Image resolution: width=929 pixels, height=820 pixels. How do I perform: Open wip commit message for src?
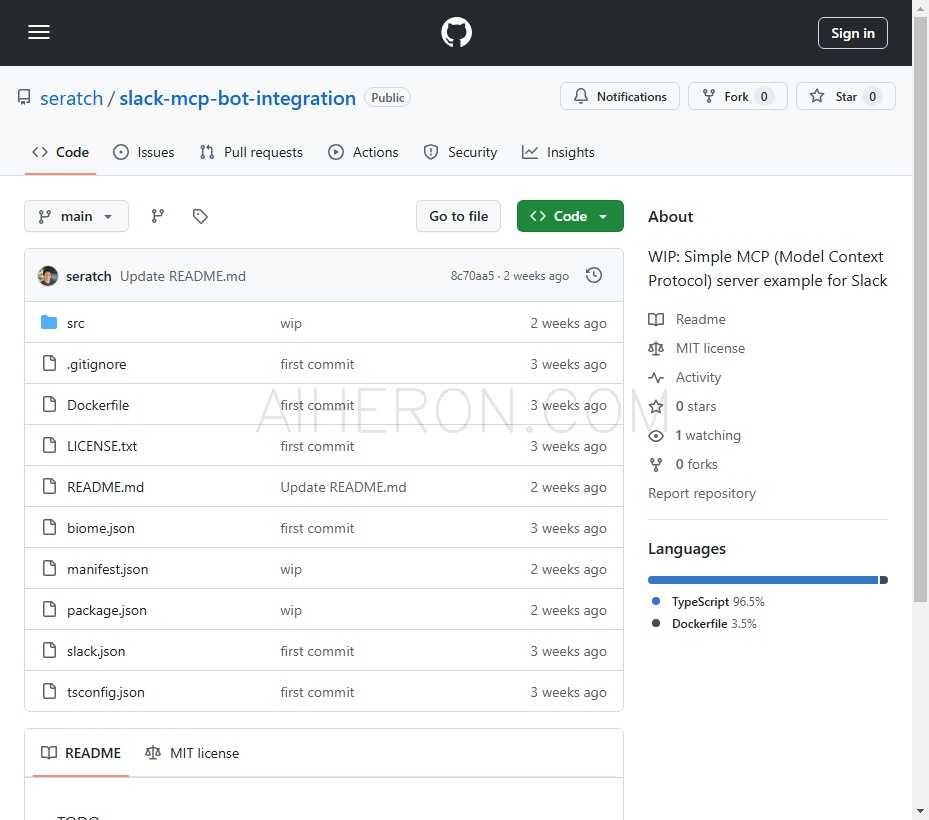[x=291, y=323]
